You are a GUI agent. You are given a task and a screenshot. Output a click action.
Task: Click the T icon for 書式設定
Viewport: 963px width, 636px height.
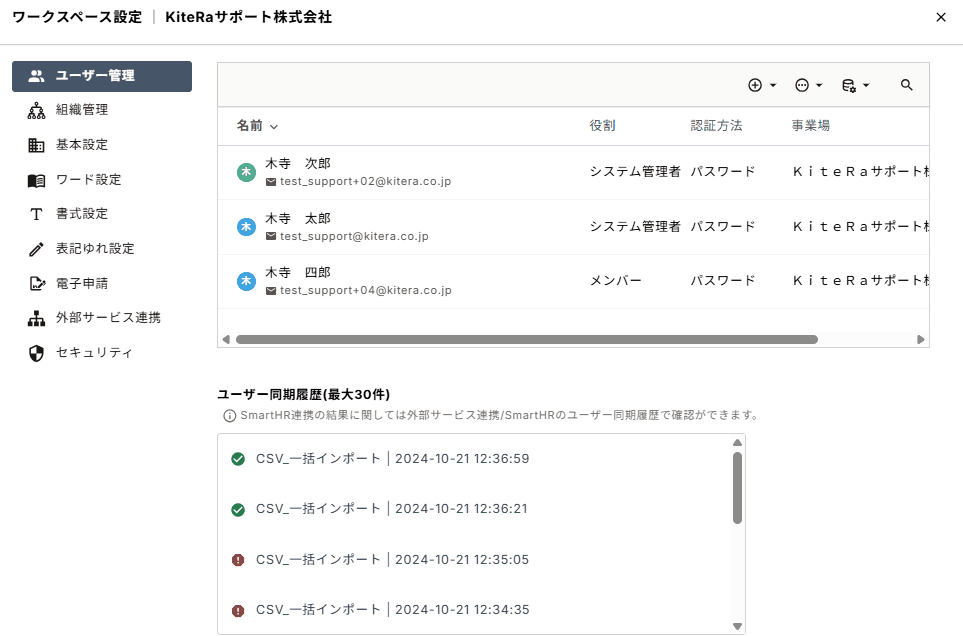click(36, 214)
